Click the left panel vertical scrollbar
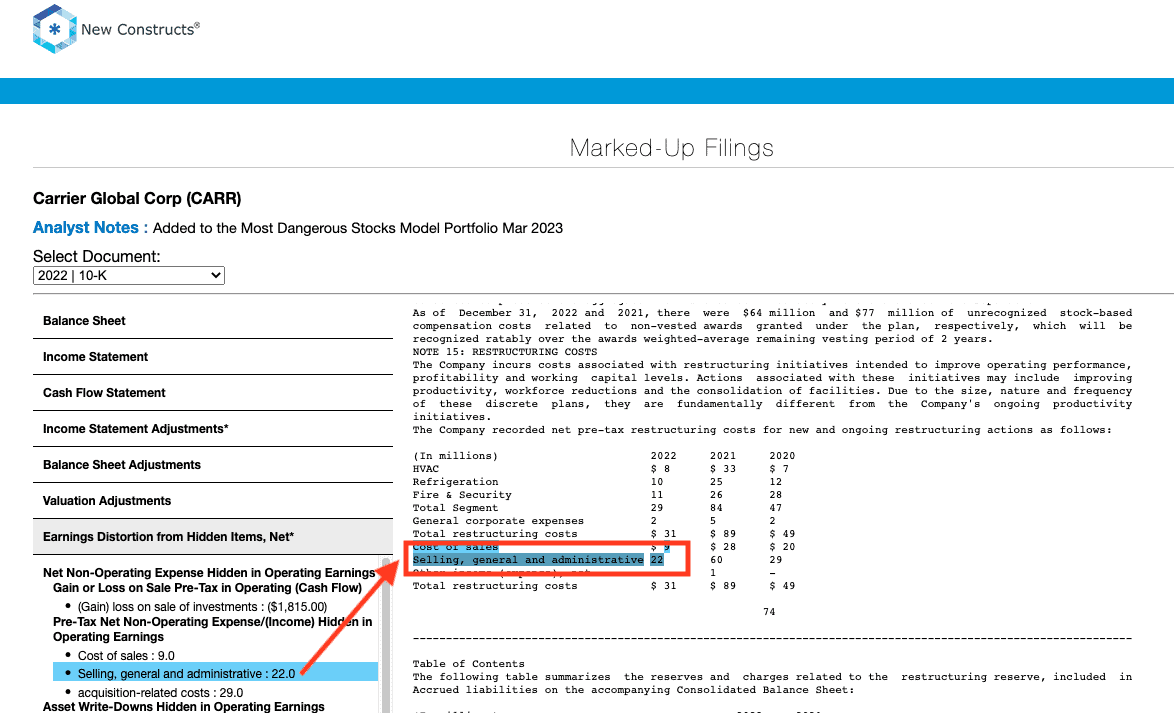Image resolution: width=1174 pixels, height=713 pixels. pos(386,635)
